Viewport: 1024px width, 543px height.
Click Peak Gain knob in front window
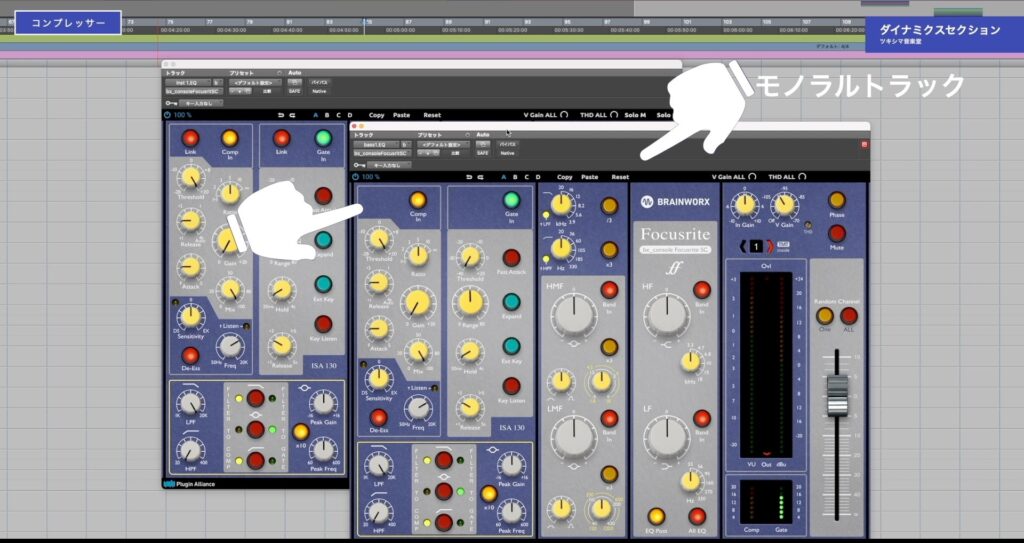click(511, 464)
